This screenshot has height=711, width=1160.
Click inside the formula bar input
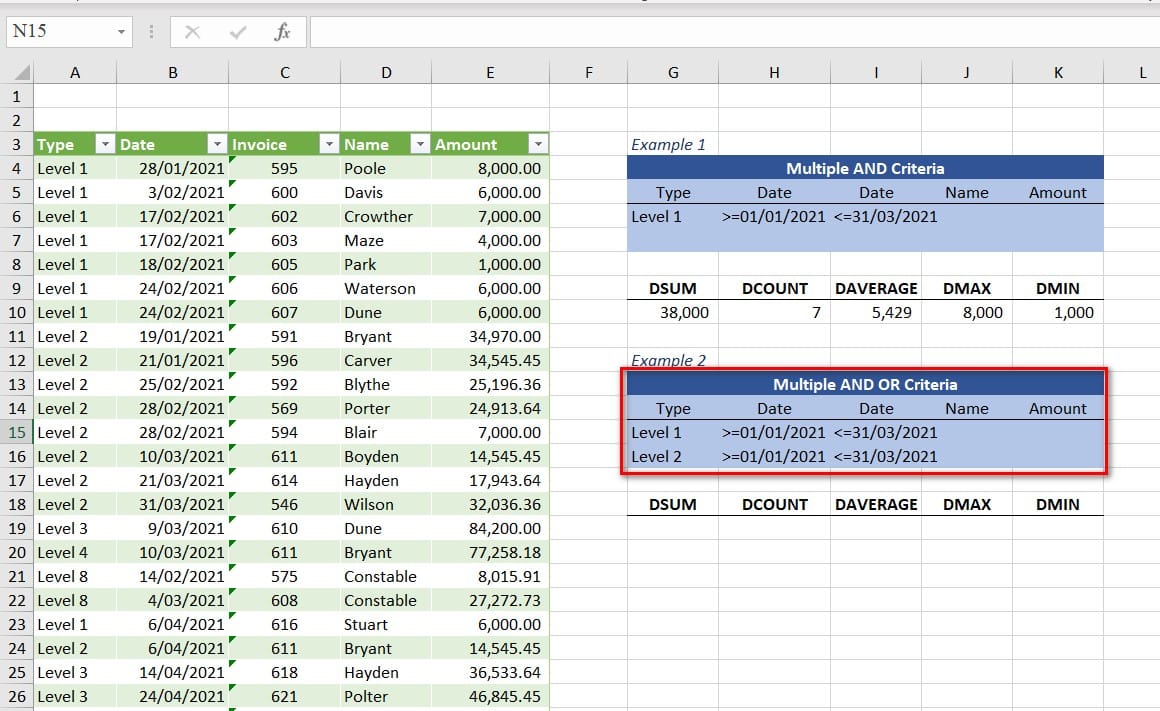(730, 32)
